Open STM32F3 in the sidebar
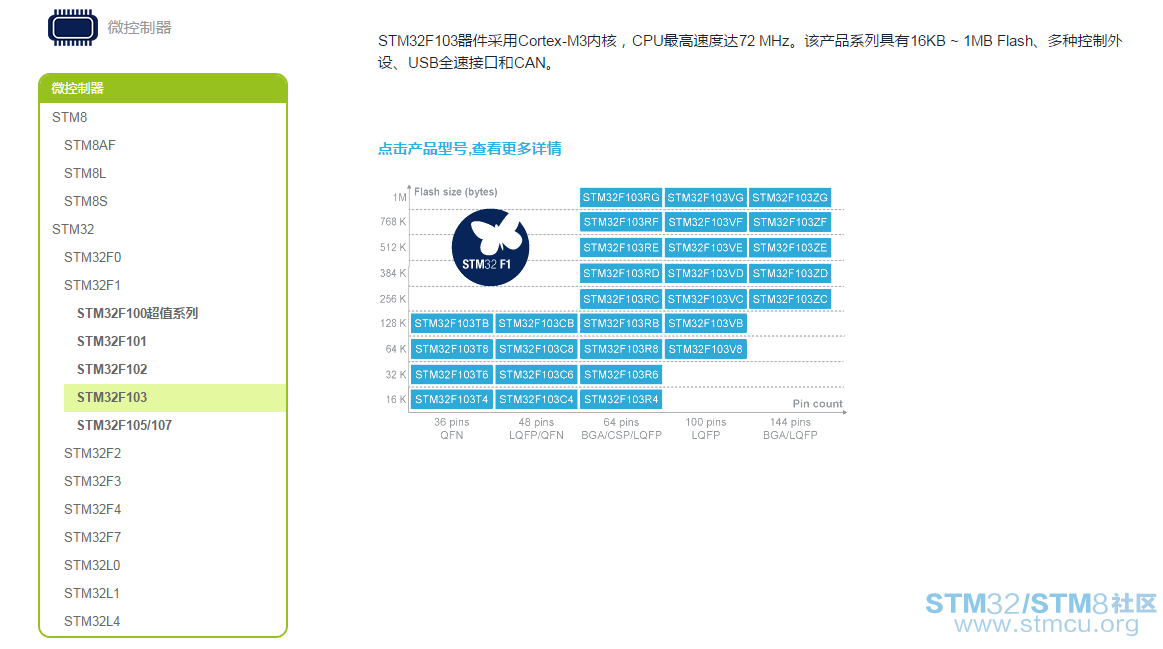This screenshot has width=1163, height=649. coord(93,481)
